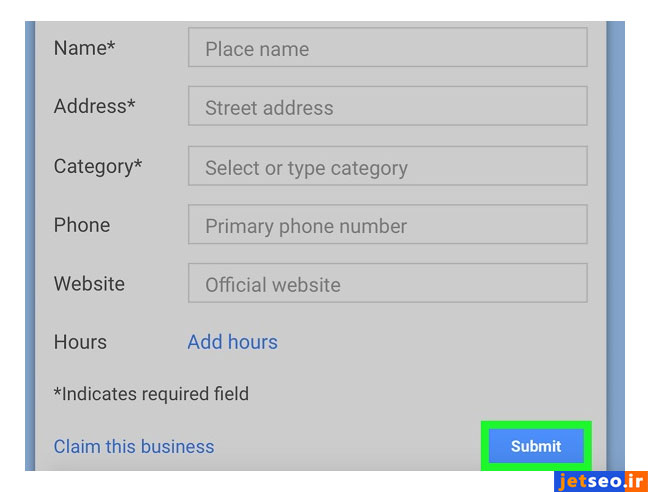This screenshot has height=492, width=648.
Task: Click the red .ir part of watermark
Action: coord(637,481)
